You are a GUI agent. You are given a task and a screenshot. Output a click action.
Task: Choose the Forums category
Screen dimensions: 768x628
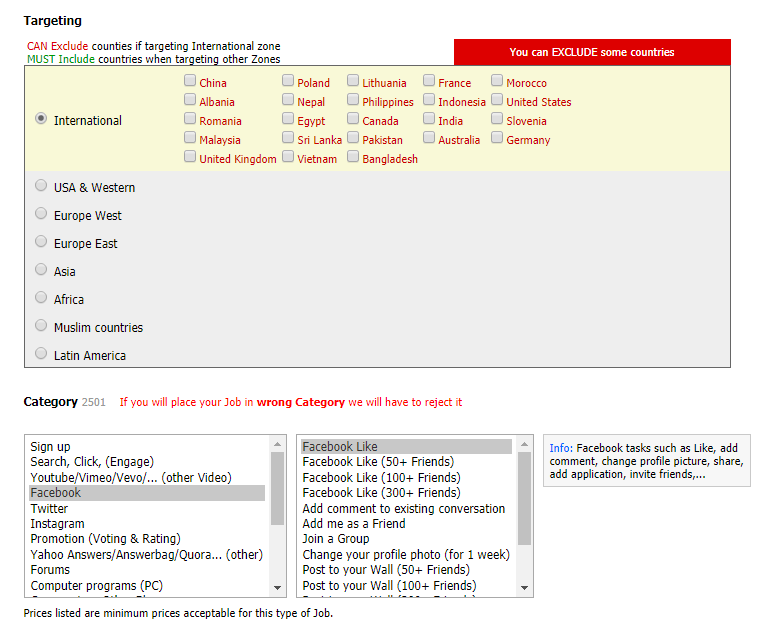147,570
